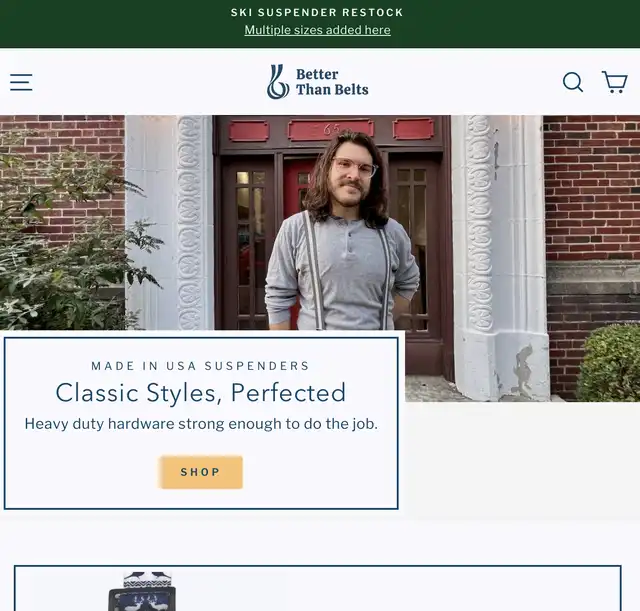Click the 'SKI SUSPENDER RESTOCK' announcement text
The image size is (640, 611).
coord(317,13)
